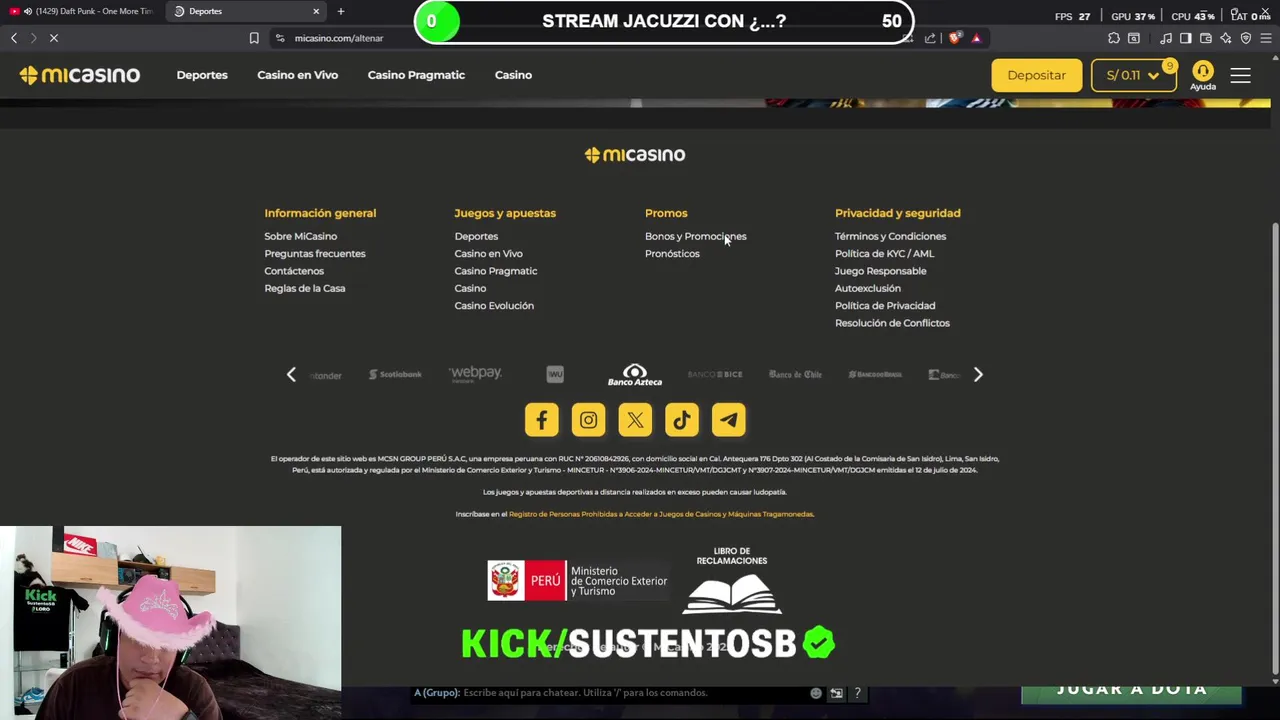1280x720 pixels.
Task: Open the Facebook social icon
Action: (x=542, y=420)
